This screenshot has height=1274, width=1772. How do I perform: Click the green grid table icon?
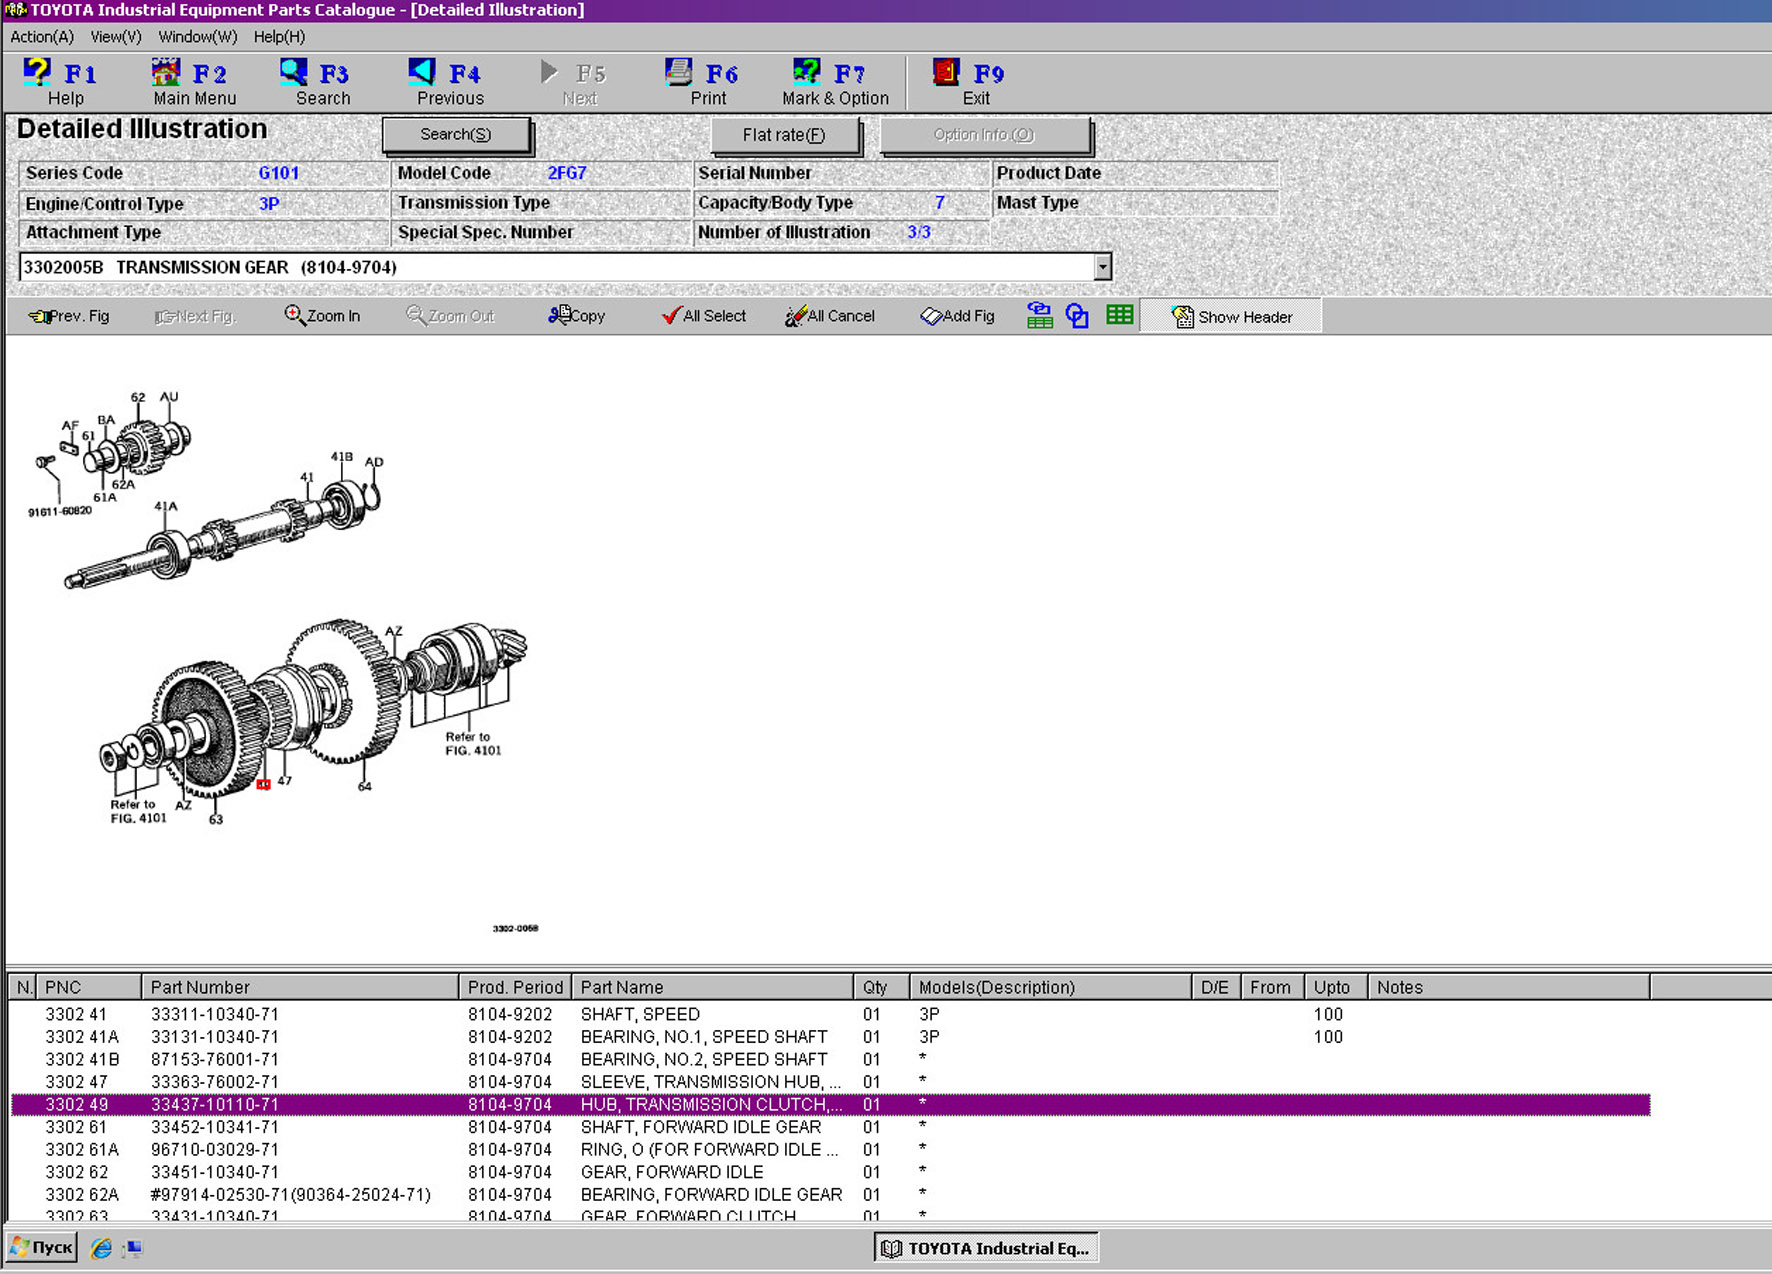(x=1119, y=316)
